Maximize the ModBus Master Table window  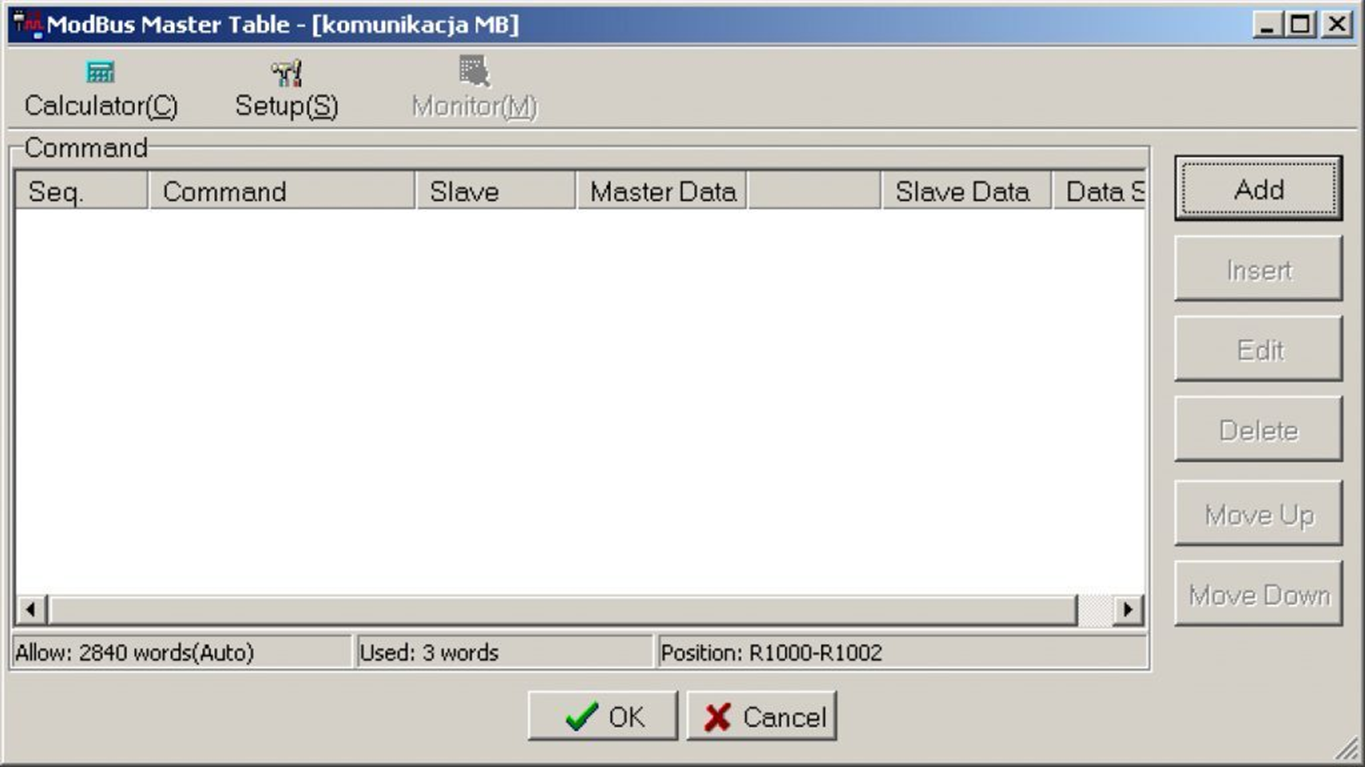click(x=1301, y=25)
